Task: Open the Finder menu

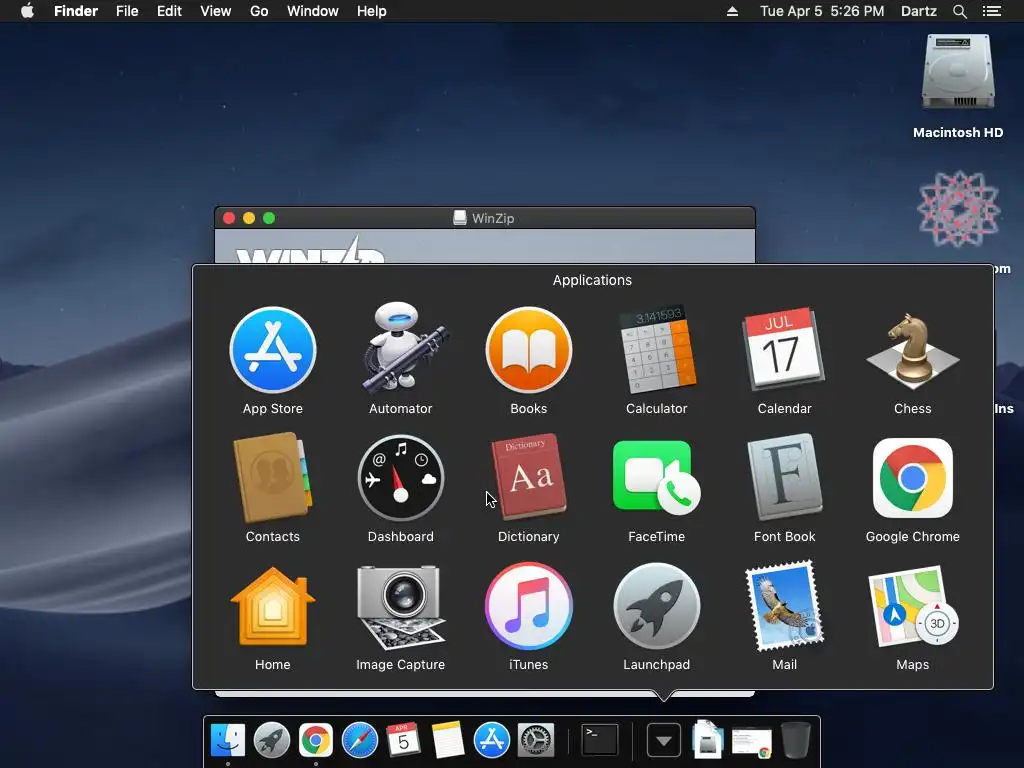Action: pyautogui.click(x=76, y=11)
